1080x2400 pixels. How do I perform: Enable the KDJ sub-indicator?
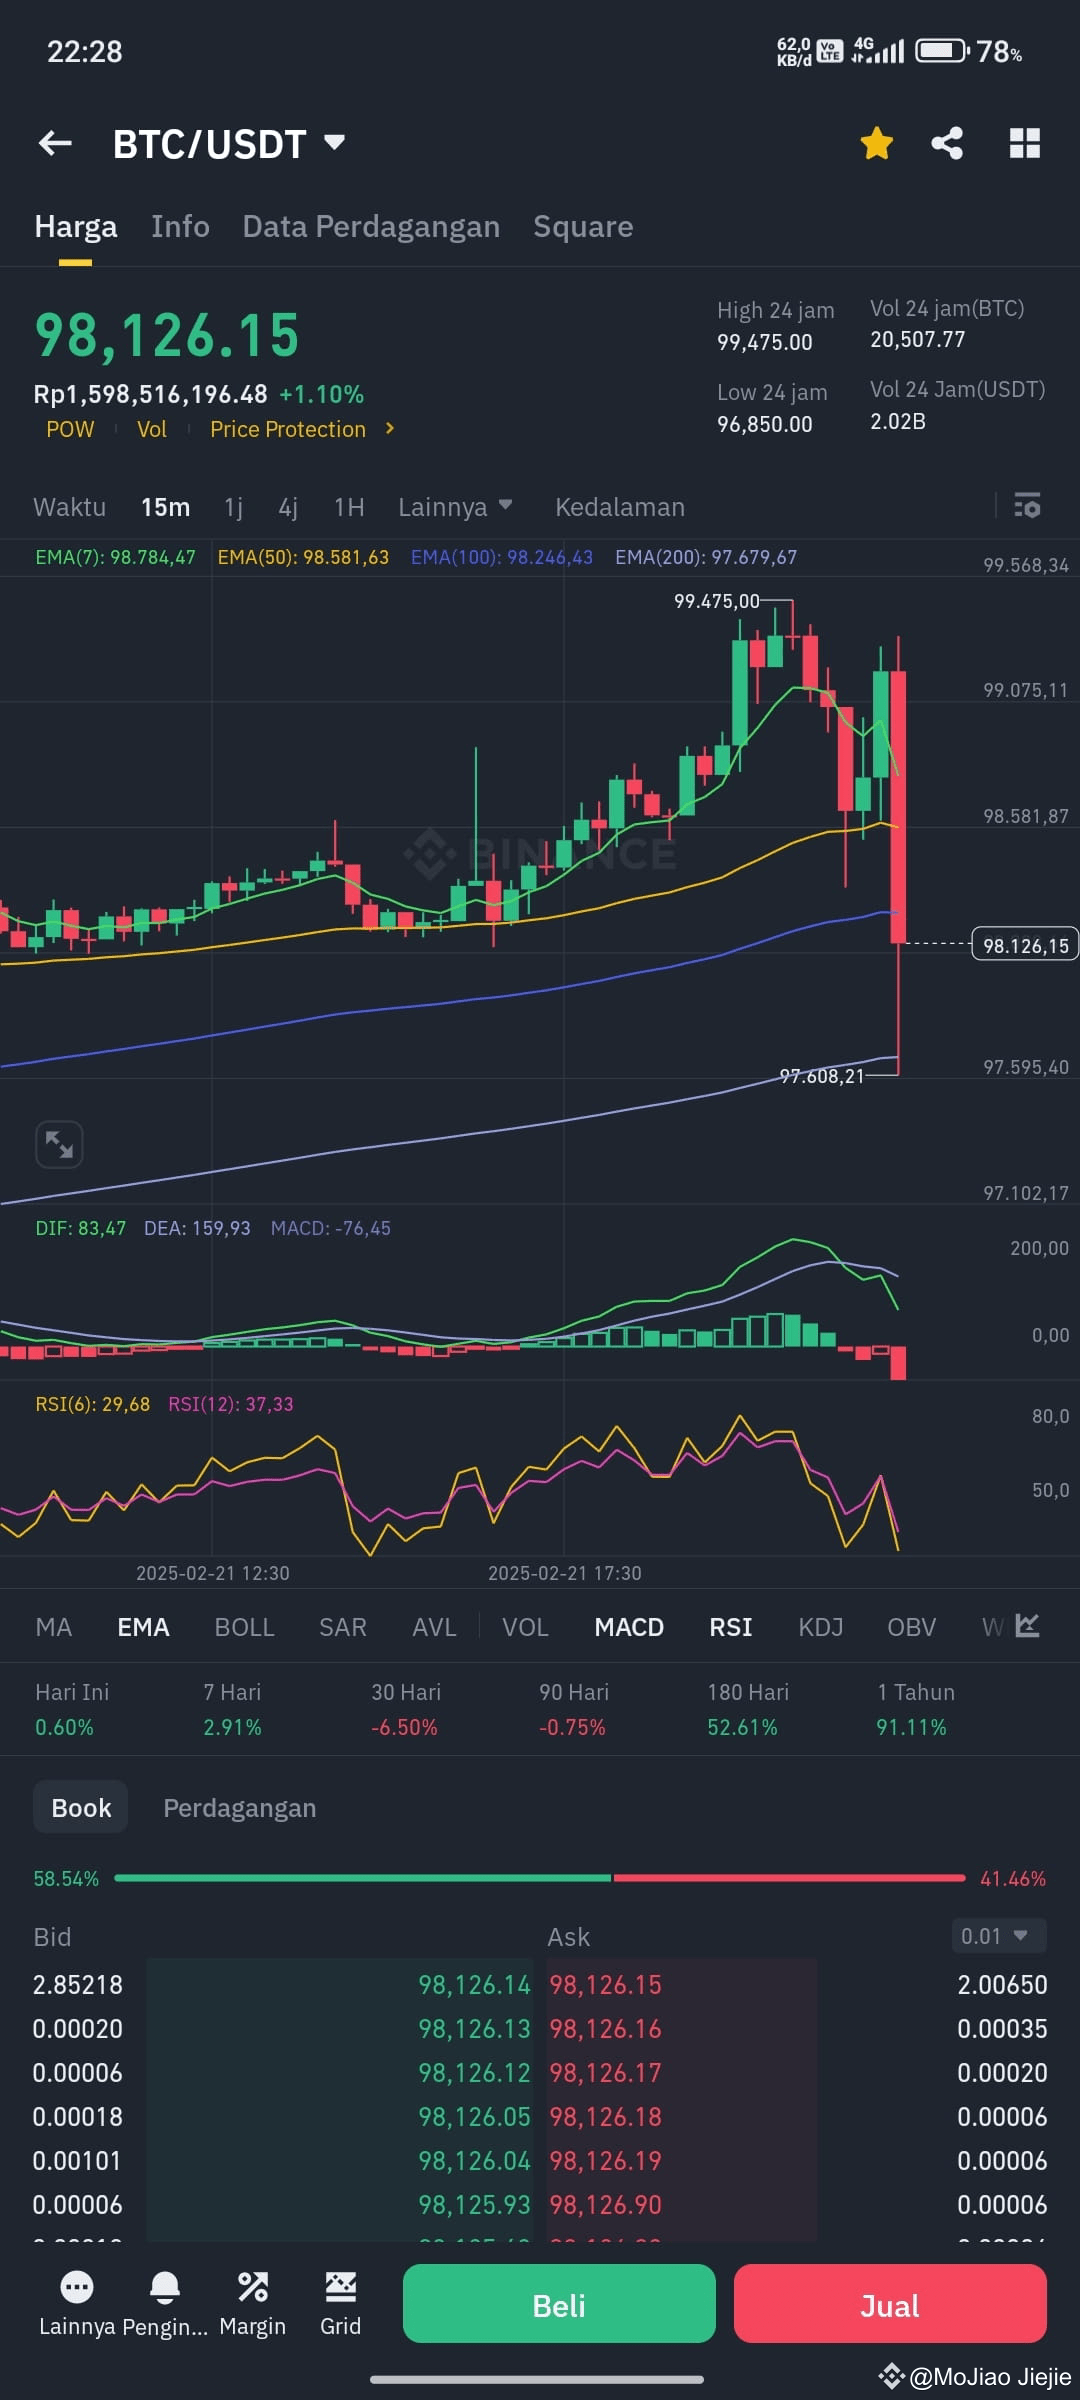click(x=821, y=1627)
